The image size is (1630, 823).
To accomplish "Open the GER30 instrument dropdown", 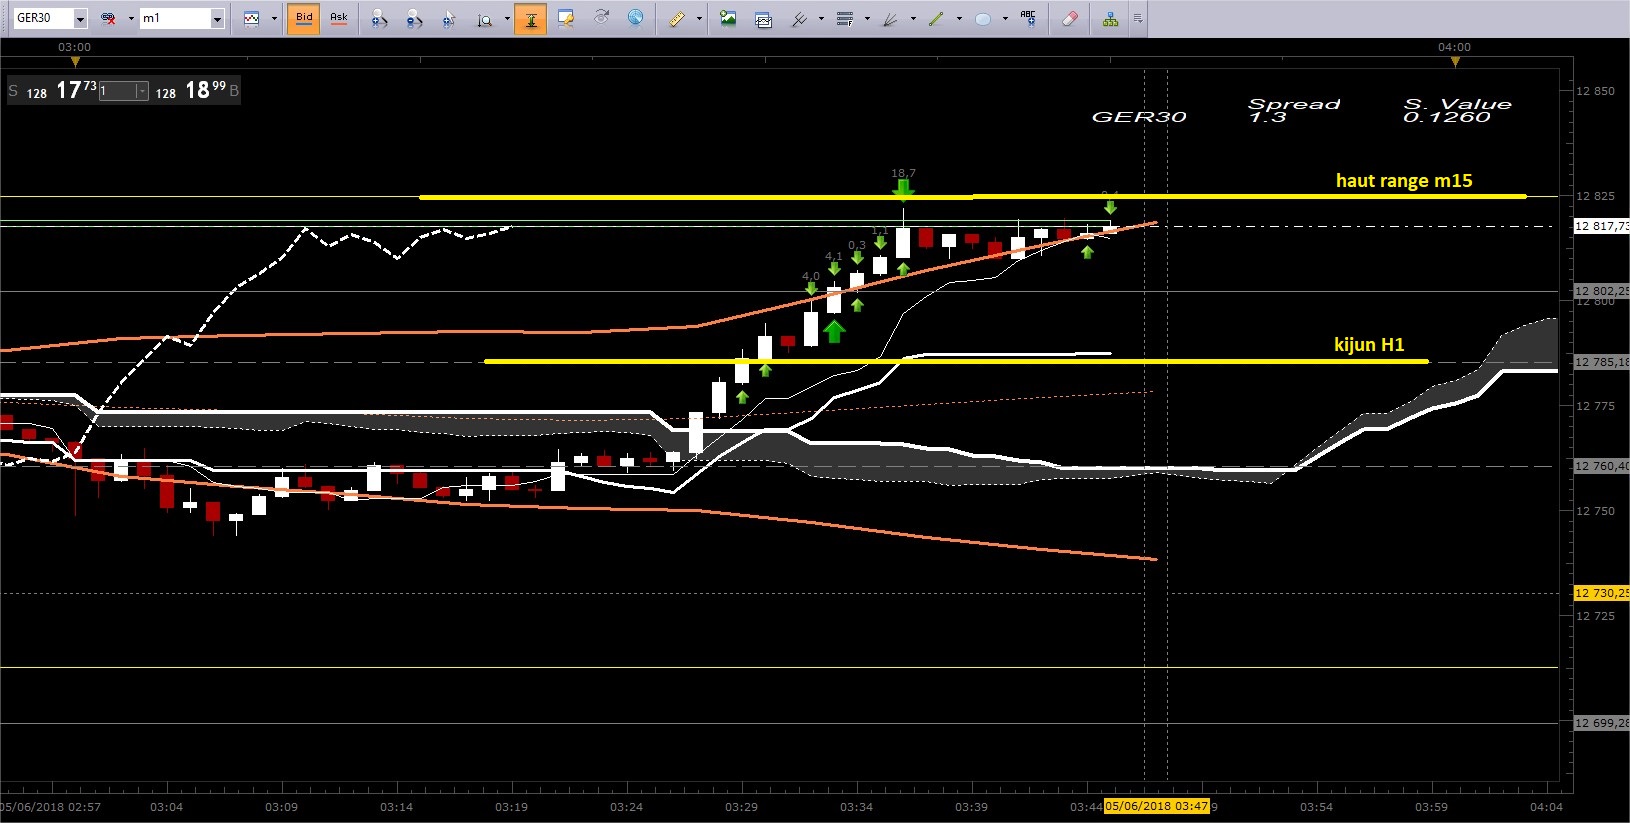I will tap(80, 19).
